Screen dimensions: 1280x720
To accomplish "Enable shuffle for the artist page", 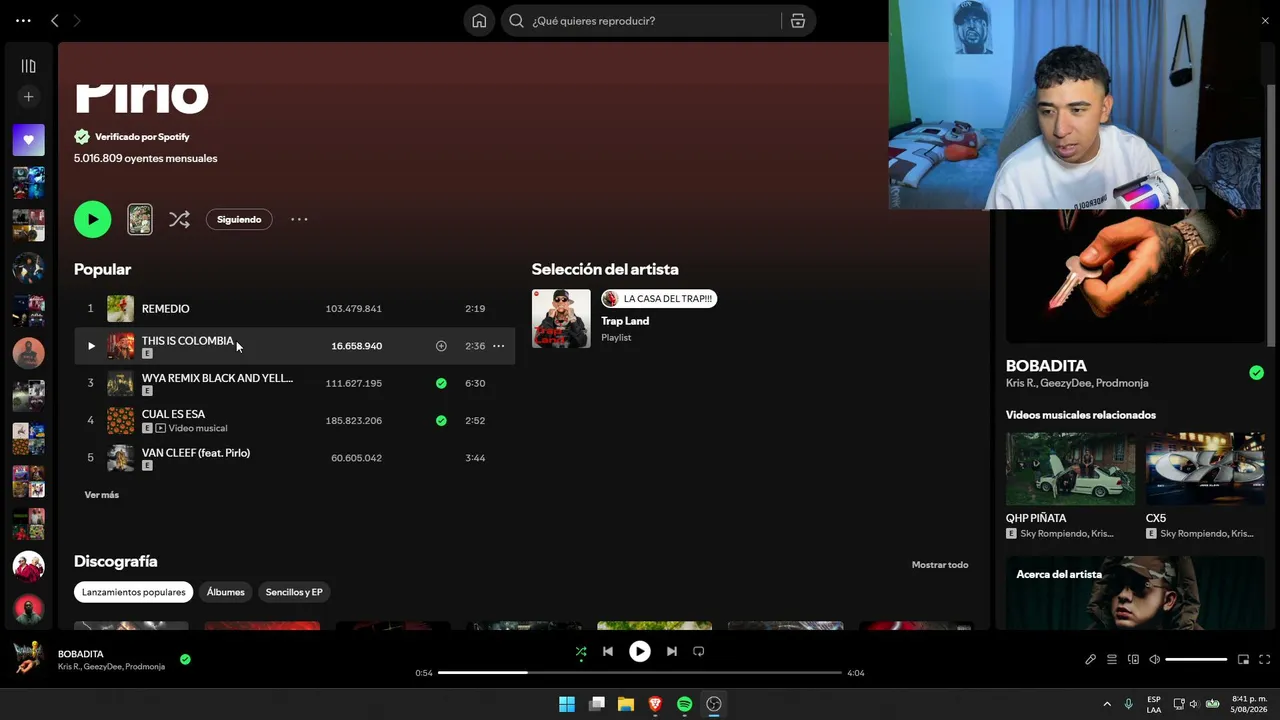I will coord(179,219).
